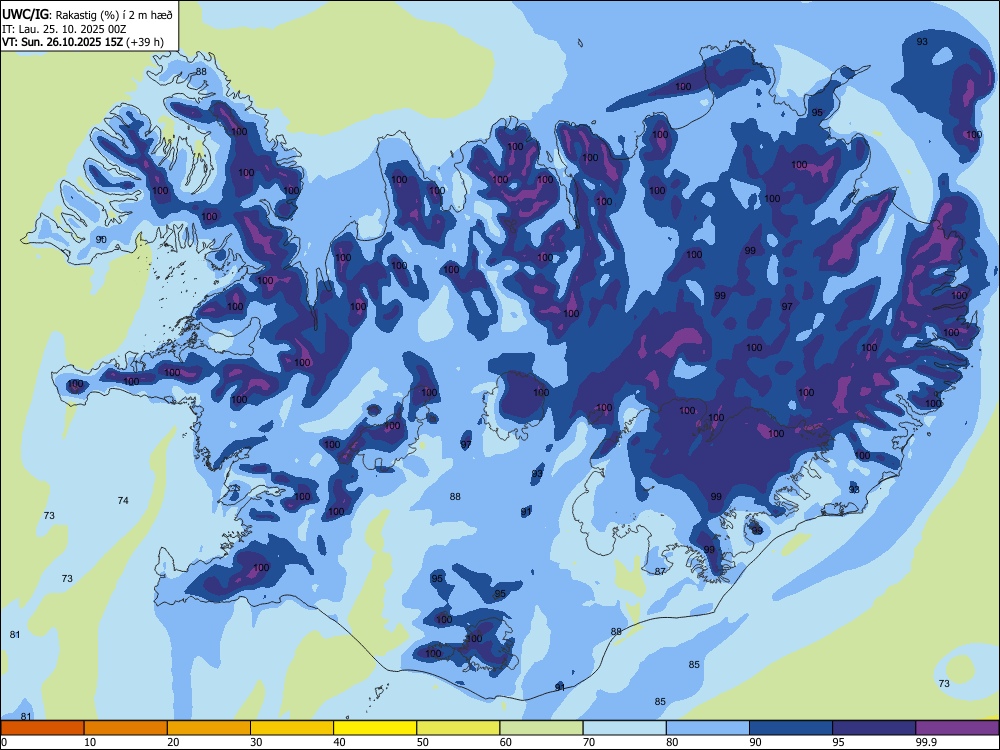Click the pale green 60–70 legend swatch
The width and height of the screenshot is (1000, 750).
pos(541,728)
